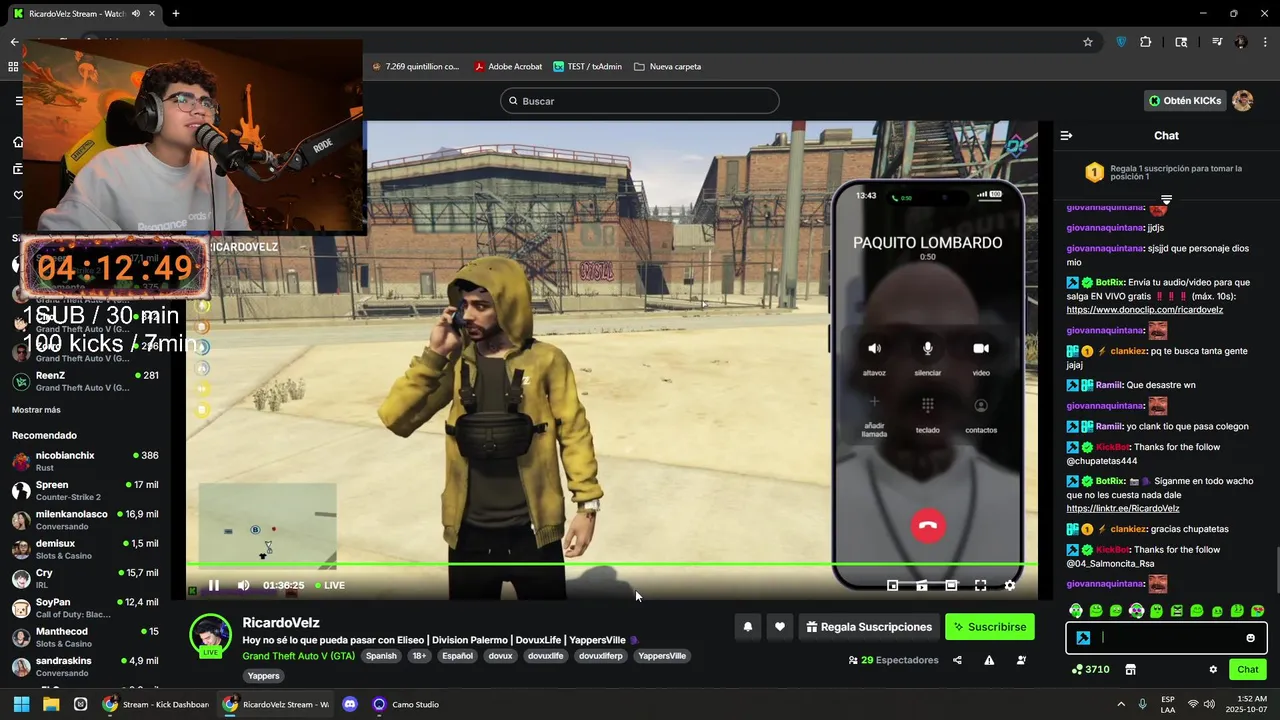Image resolution: width=1280 pixels, height=720 pixels.
Task: Open linktr.ee/RicardoVelz link in chat
Action: coord(1123,508)
